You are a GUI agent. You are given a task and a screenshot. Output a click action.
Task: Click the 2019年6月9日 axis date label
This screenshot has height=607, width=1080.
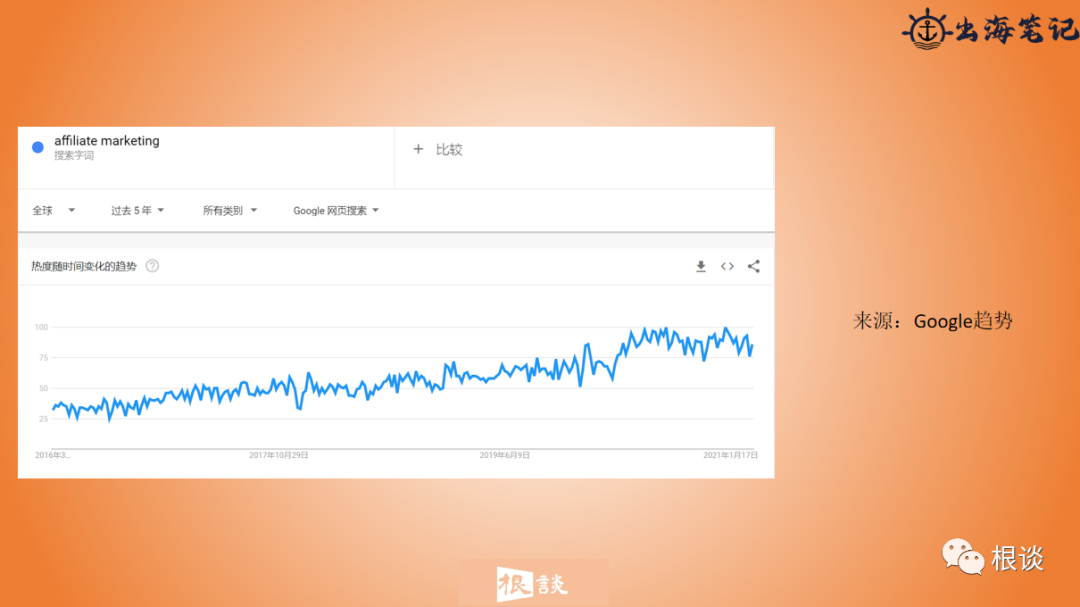point(505,455)
